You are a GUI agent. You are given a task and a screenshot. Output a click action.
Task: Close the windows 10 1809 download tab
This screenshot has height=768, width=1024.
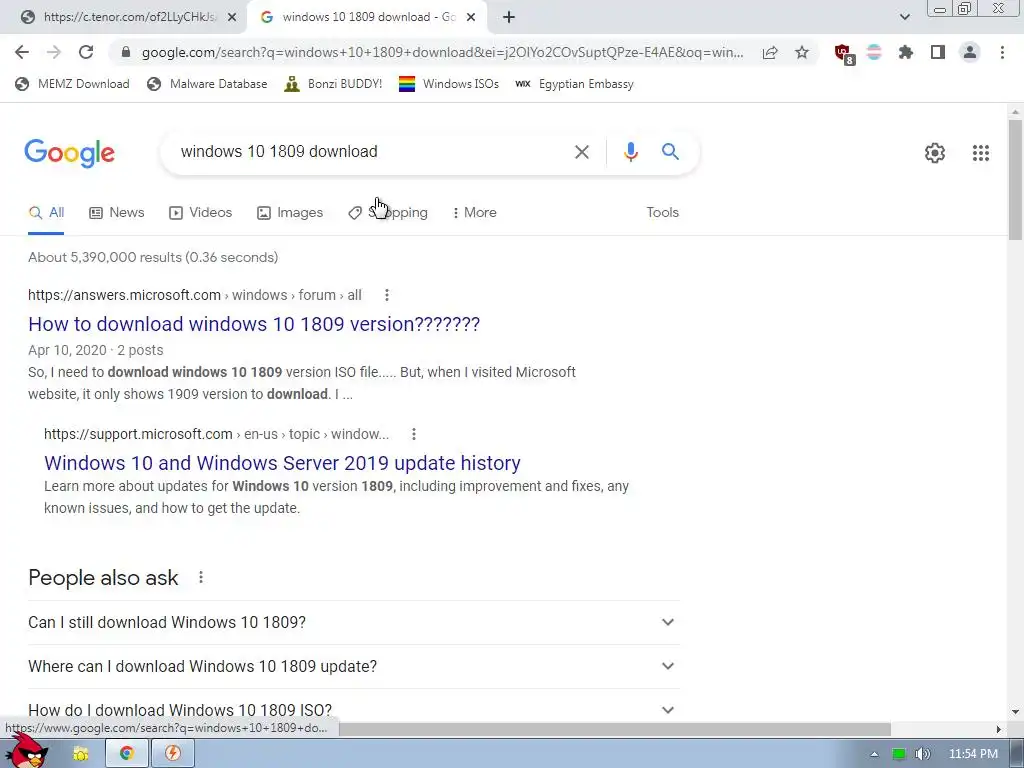click(471, 18)
